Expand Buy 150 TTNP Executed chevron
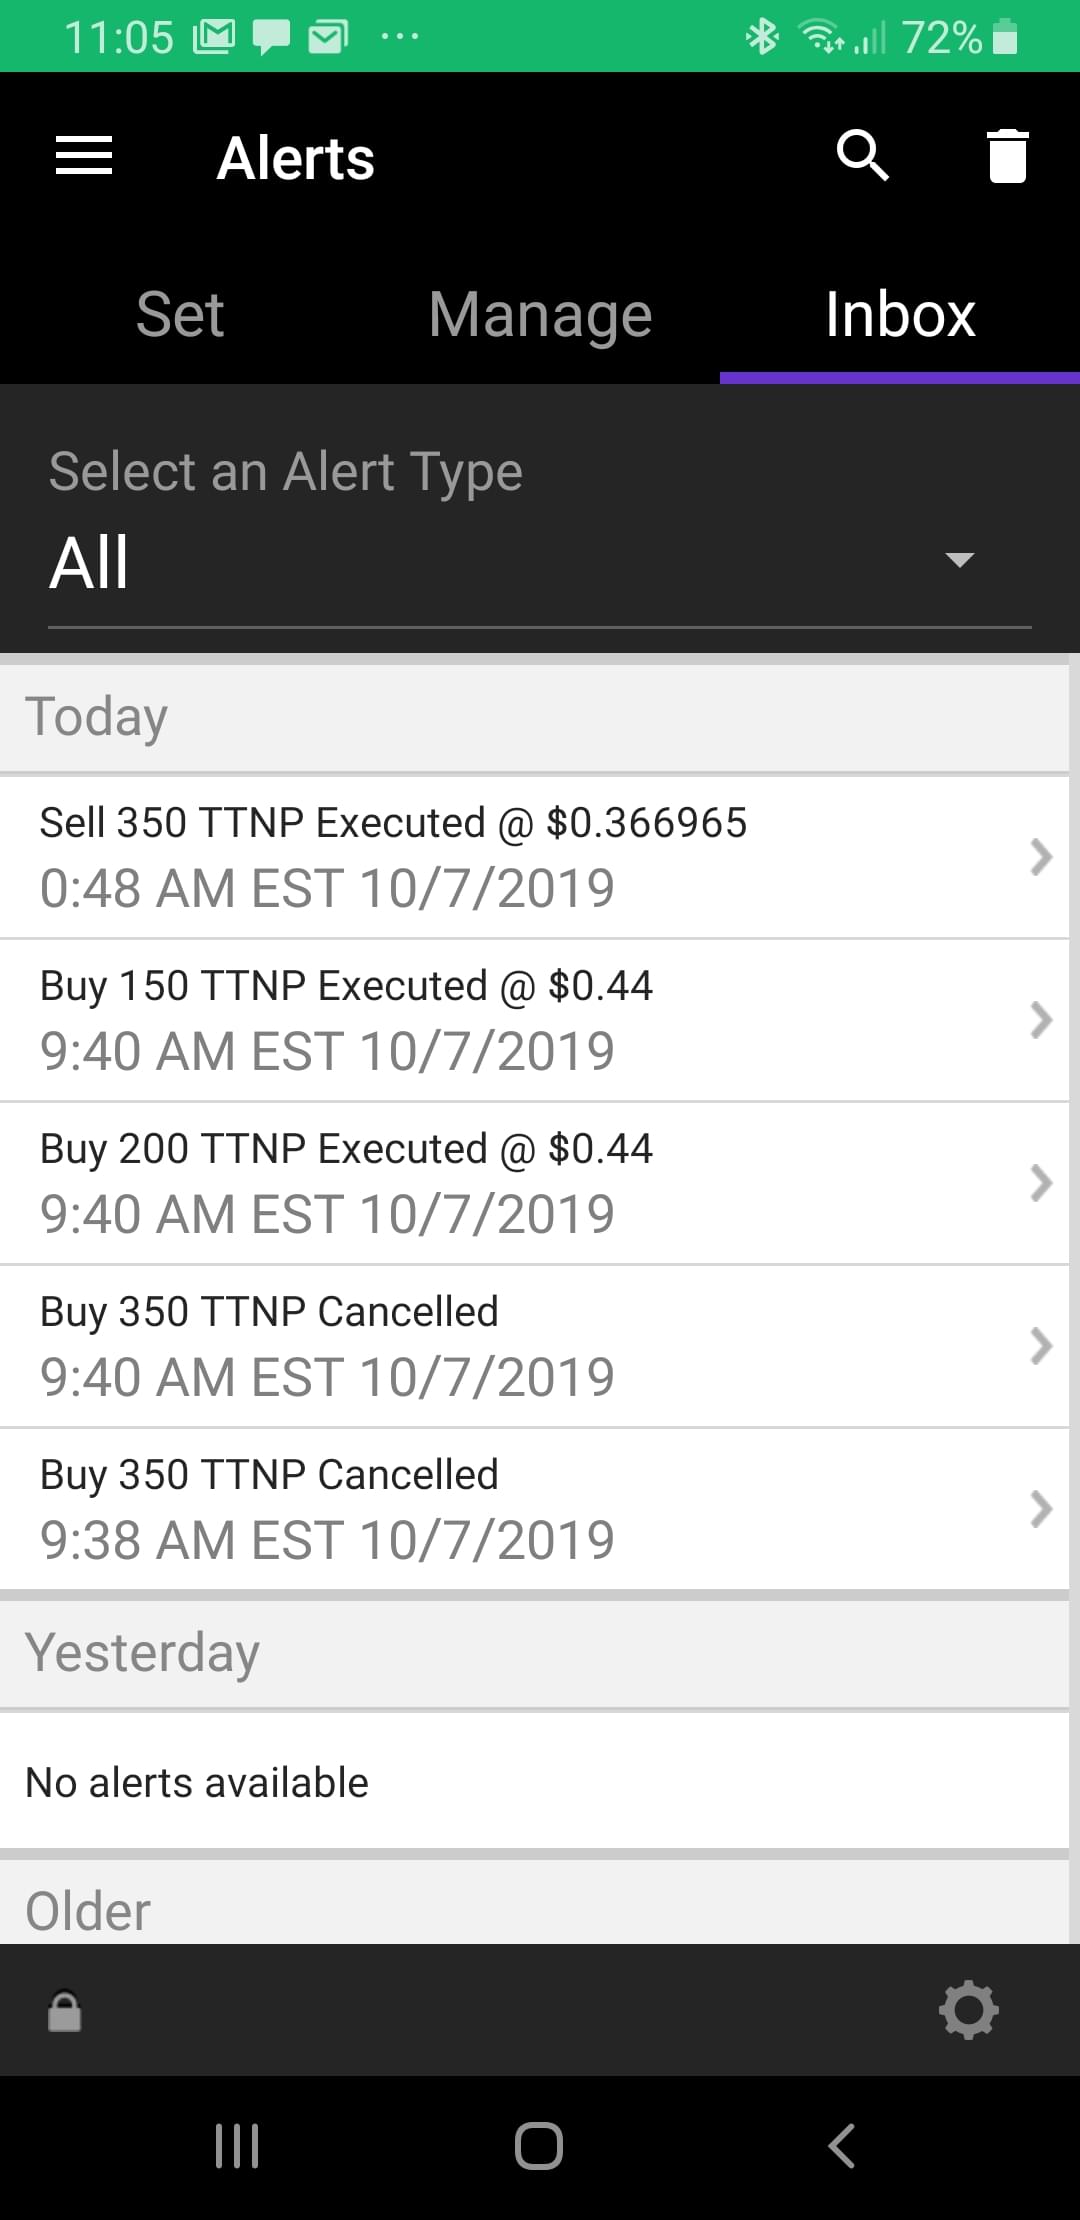 [x=1040, y=1020]
